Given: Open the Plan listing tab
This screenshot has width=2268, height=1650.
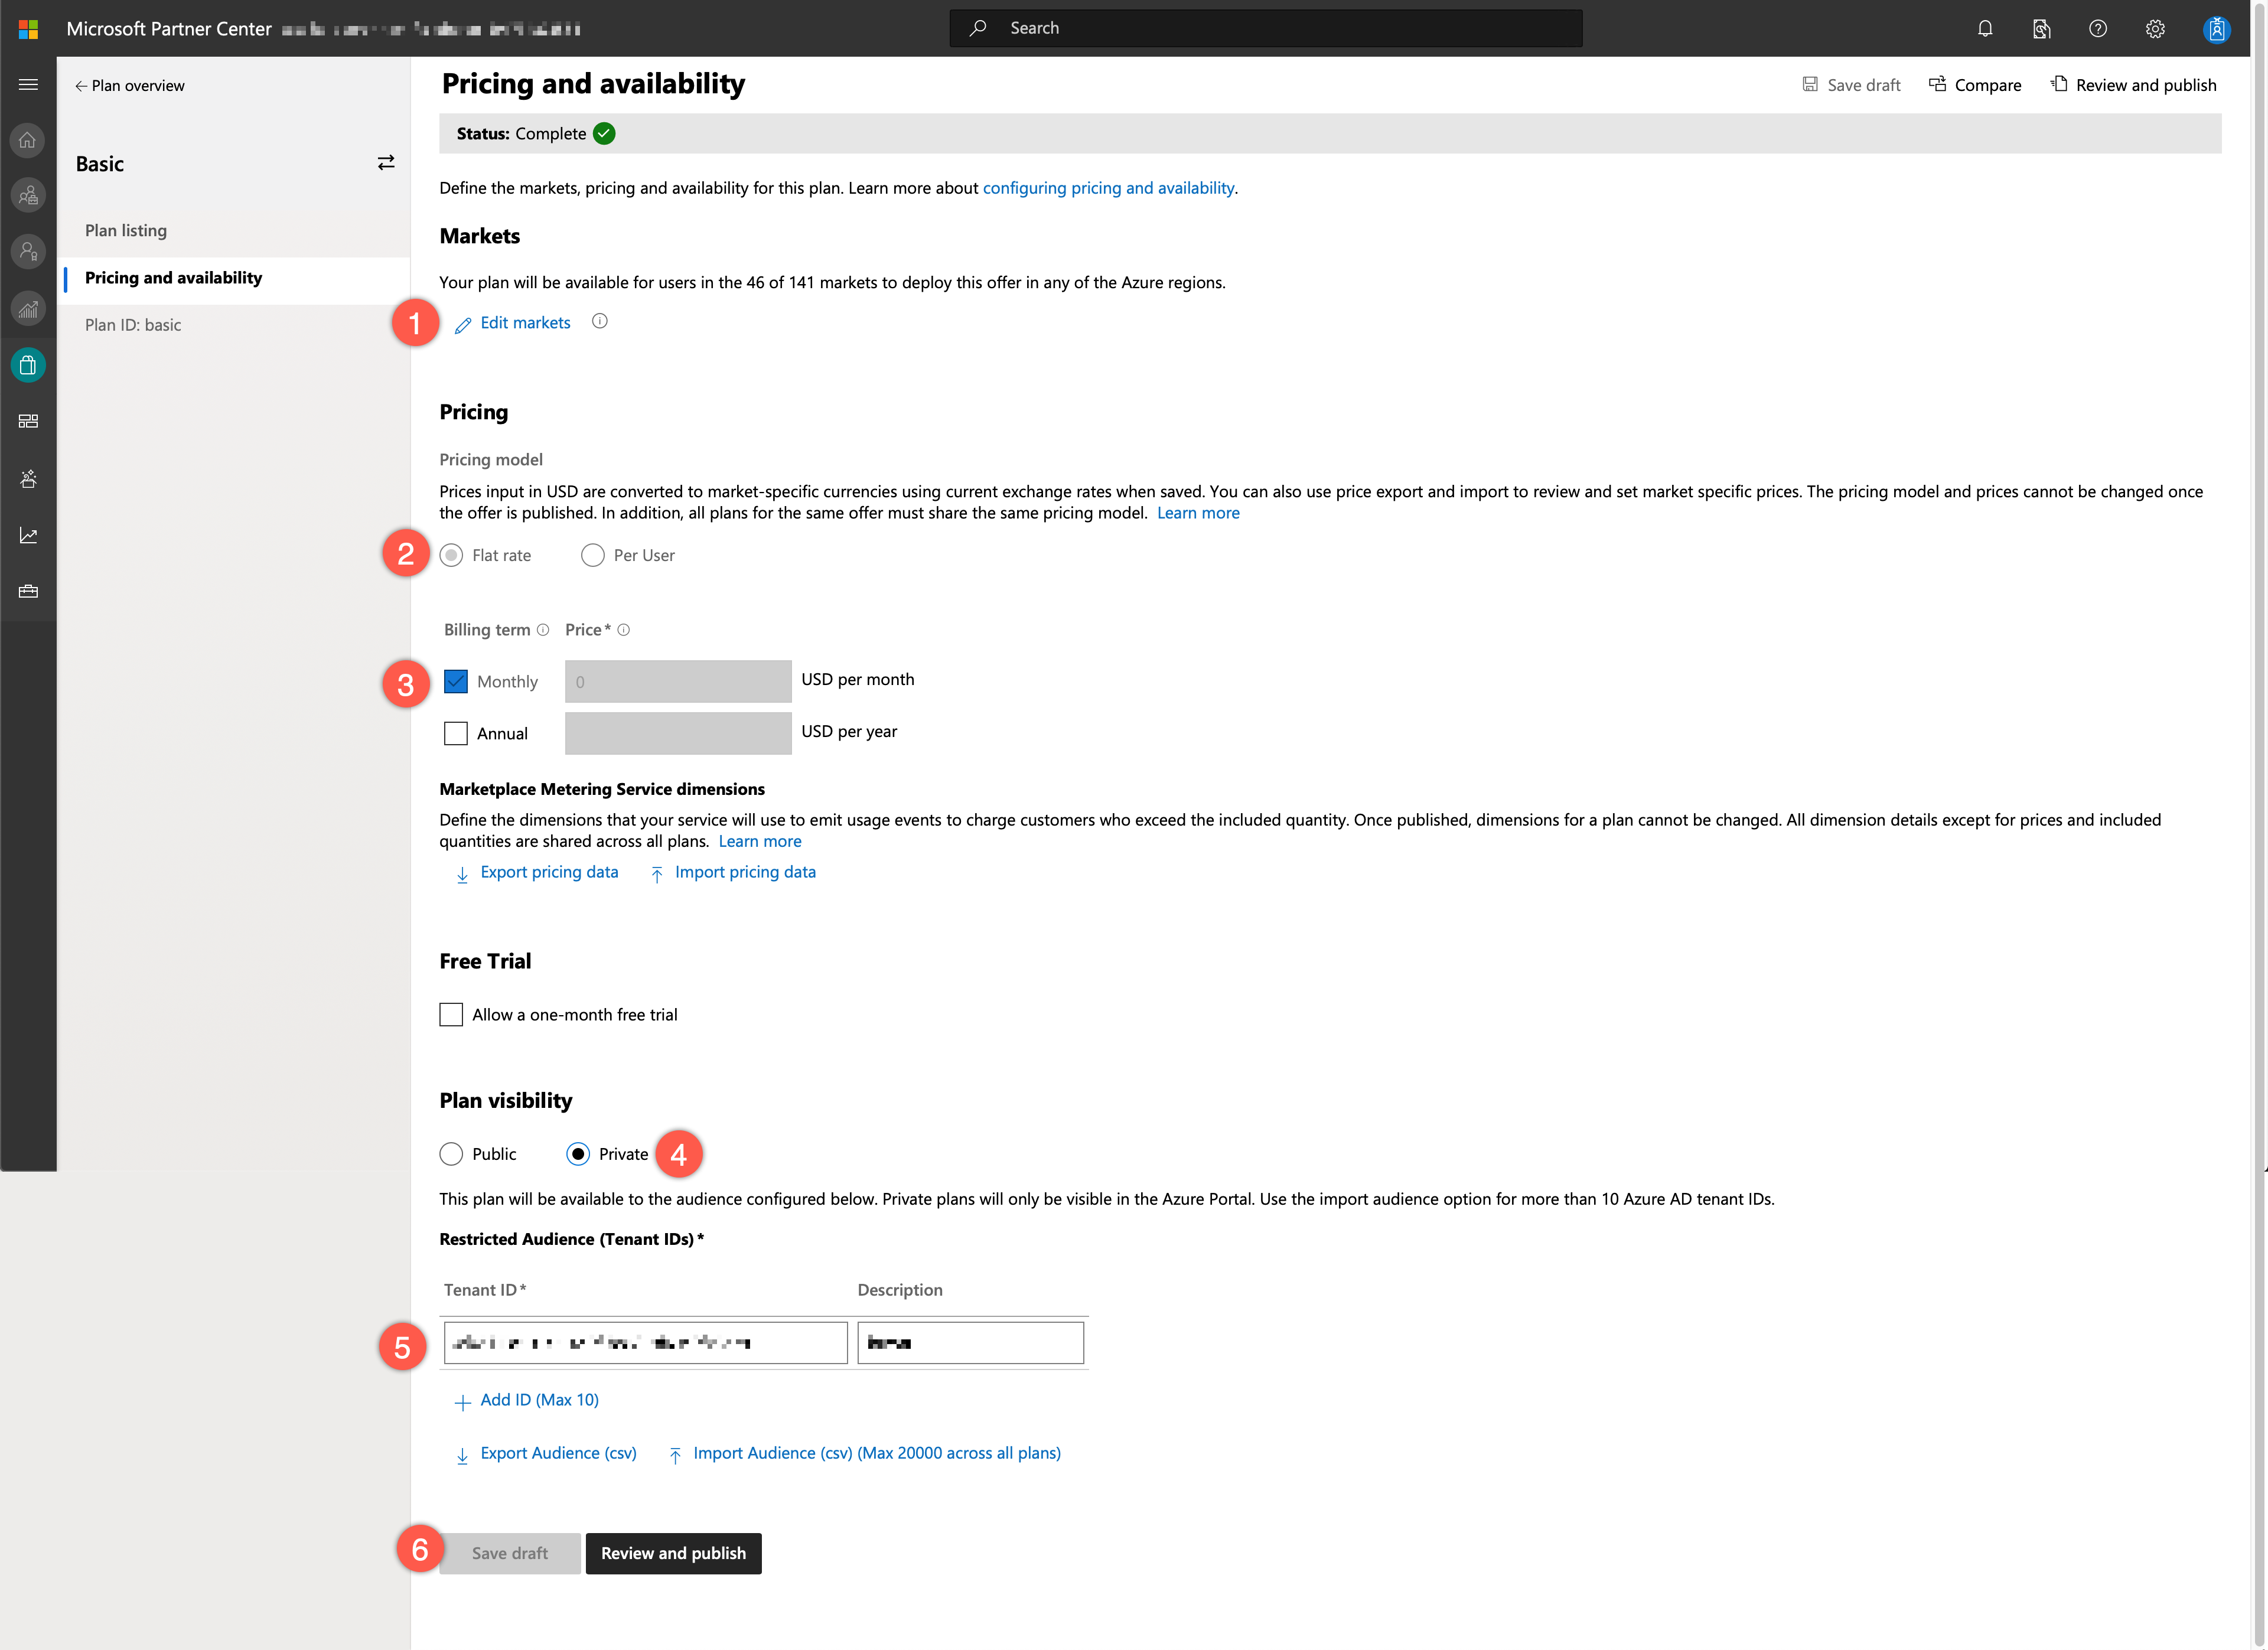Looking at the screenshot, I should coord(126,230).
